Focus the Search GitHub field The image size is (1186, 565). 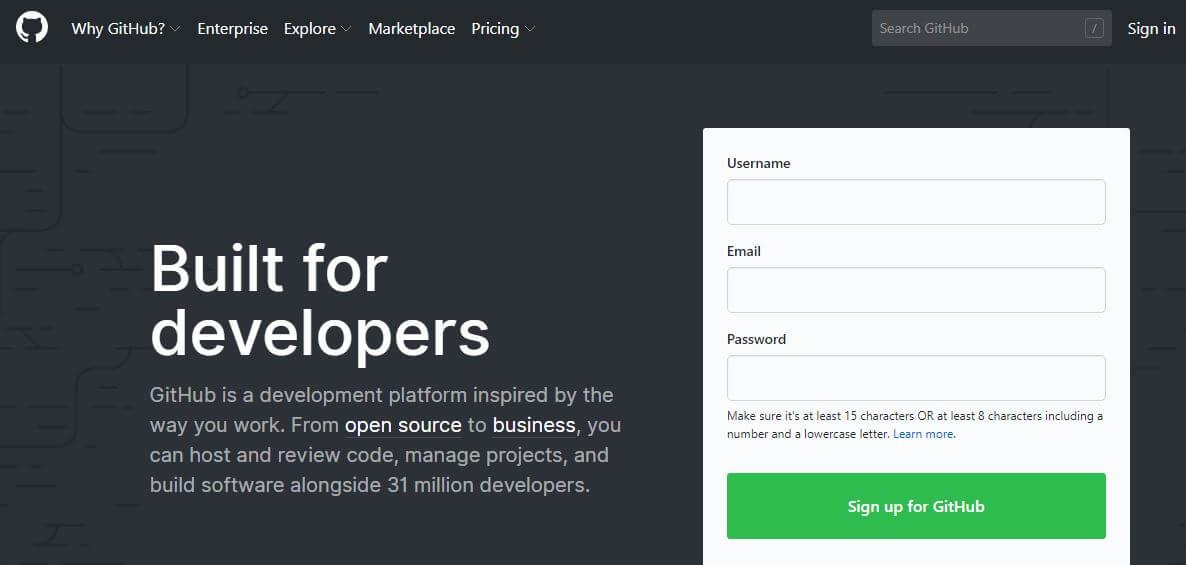[x=992, y=28]
